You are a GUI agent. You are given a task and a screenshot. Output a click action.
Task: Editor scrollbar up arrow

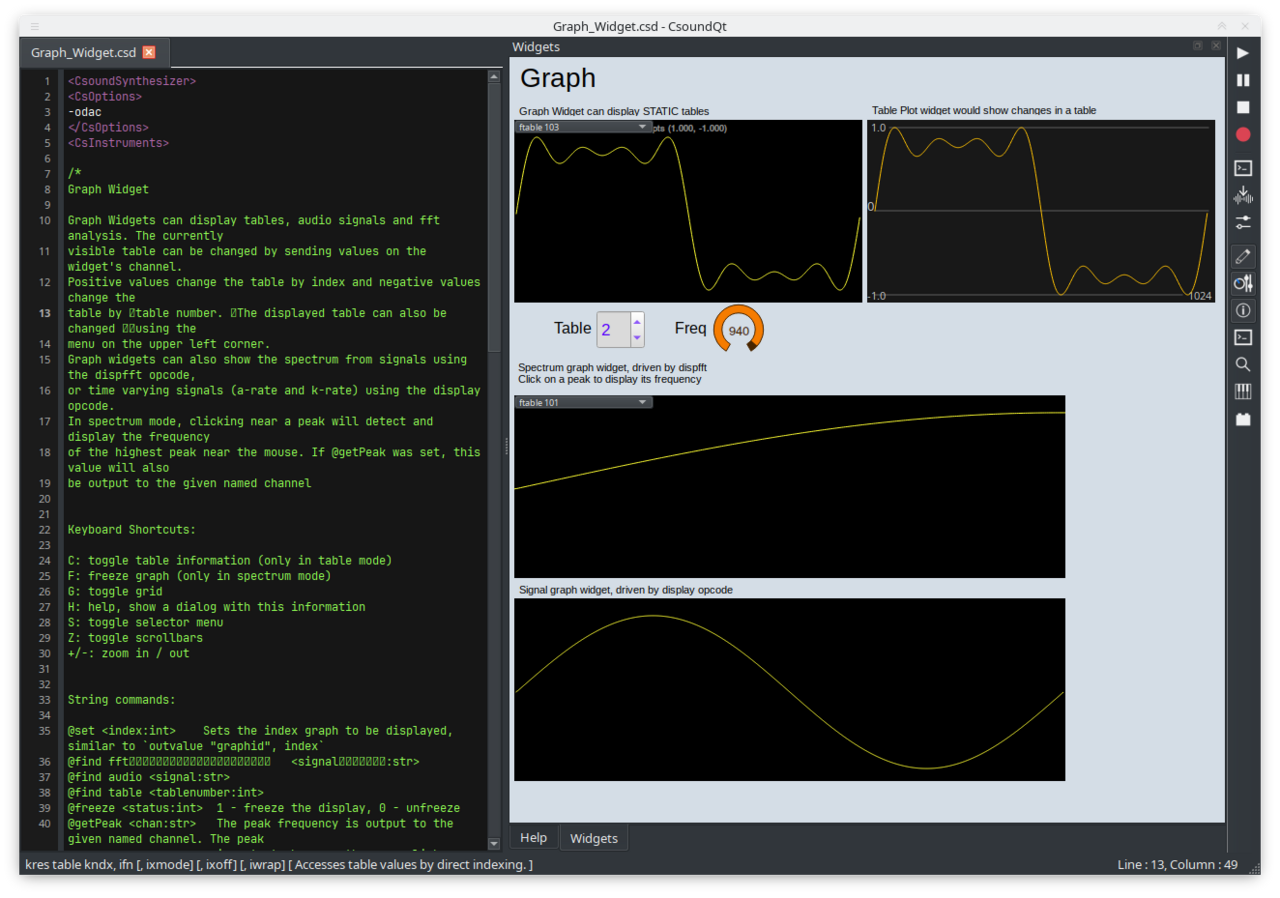coord(494,76)
